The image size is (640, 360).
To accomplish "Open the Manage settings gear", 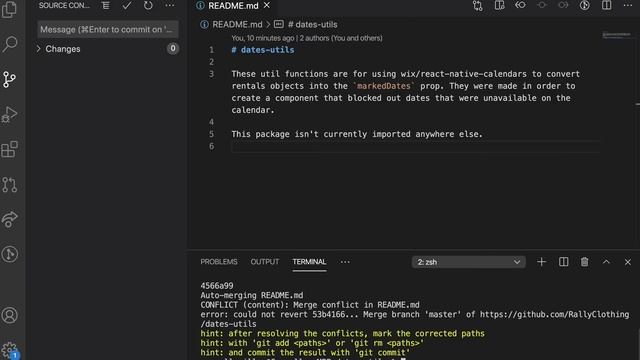I will click(x=9, y=350).
